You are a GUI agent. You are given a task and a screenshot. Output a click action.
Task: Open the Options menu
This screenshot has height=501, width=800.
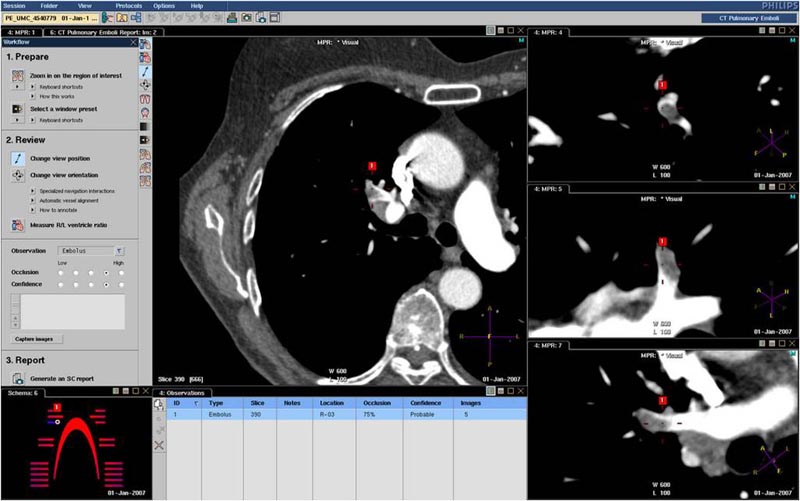(164, 6)
